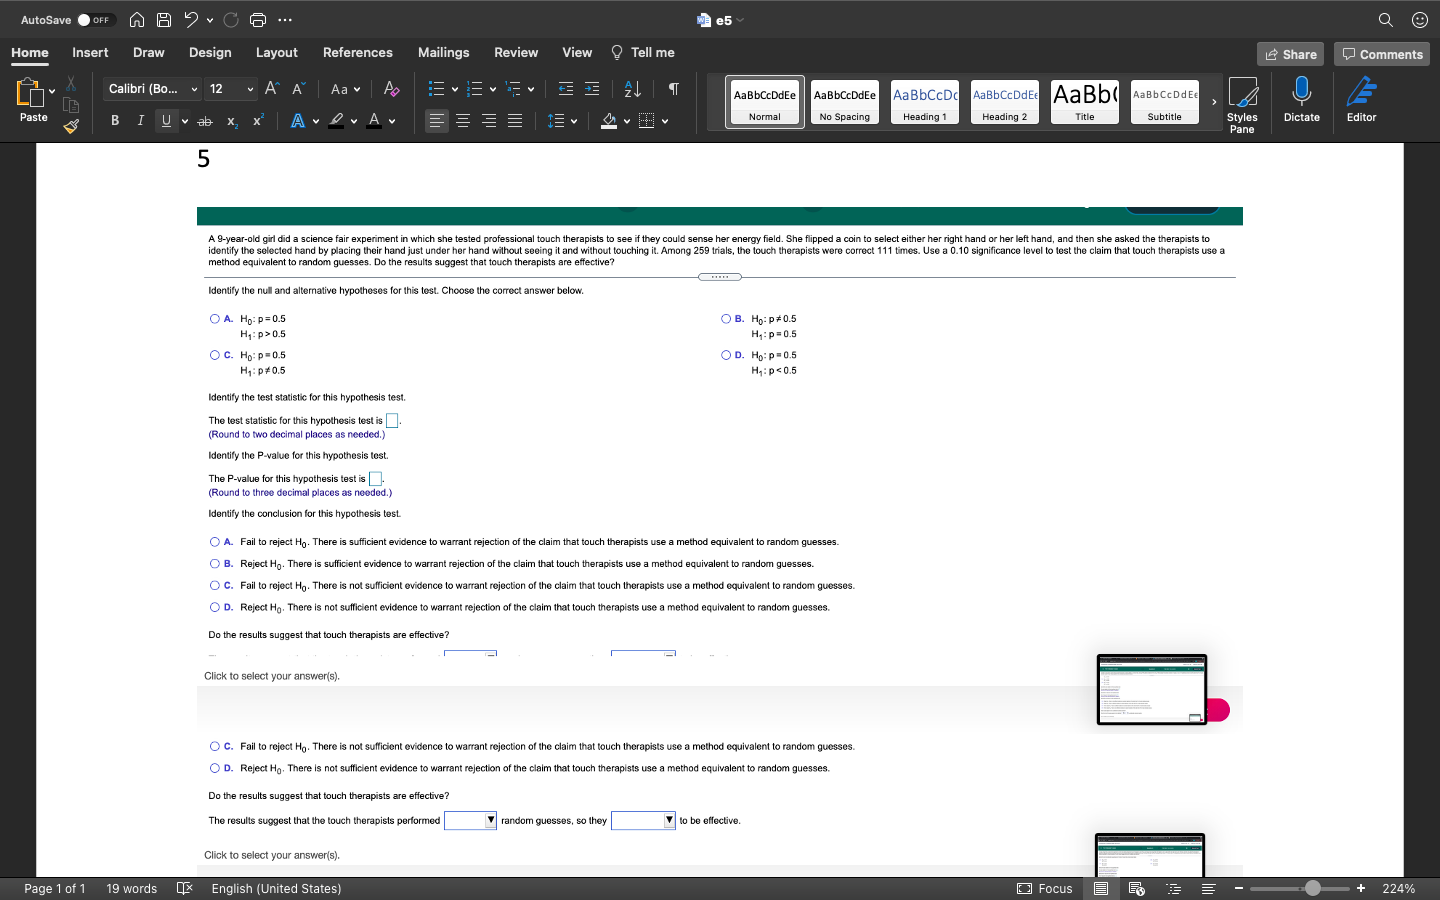Screen dimensions: 1440x900
Task: Expand numbering list dropdown arrow
Action: coord(493,90)
